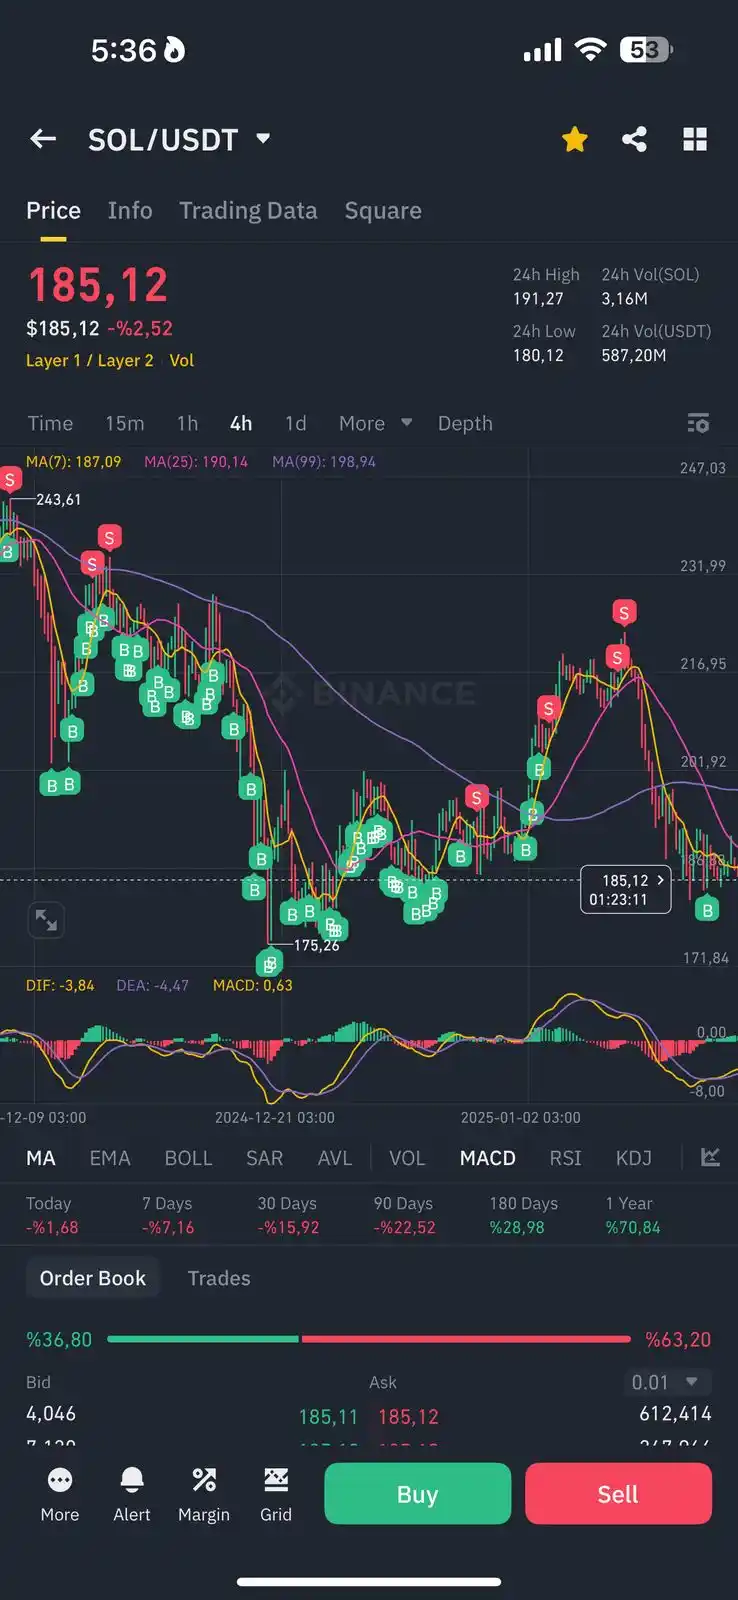The height and width of the screenshot is (1600, 738).
Task: Tap the MACD: 0,63 readout
Action: click(x=253, y=986)
